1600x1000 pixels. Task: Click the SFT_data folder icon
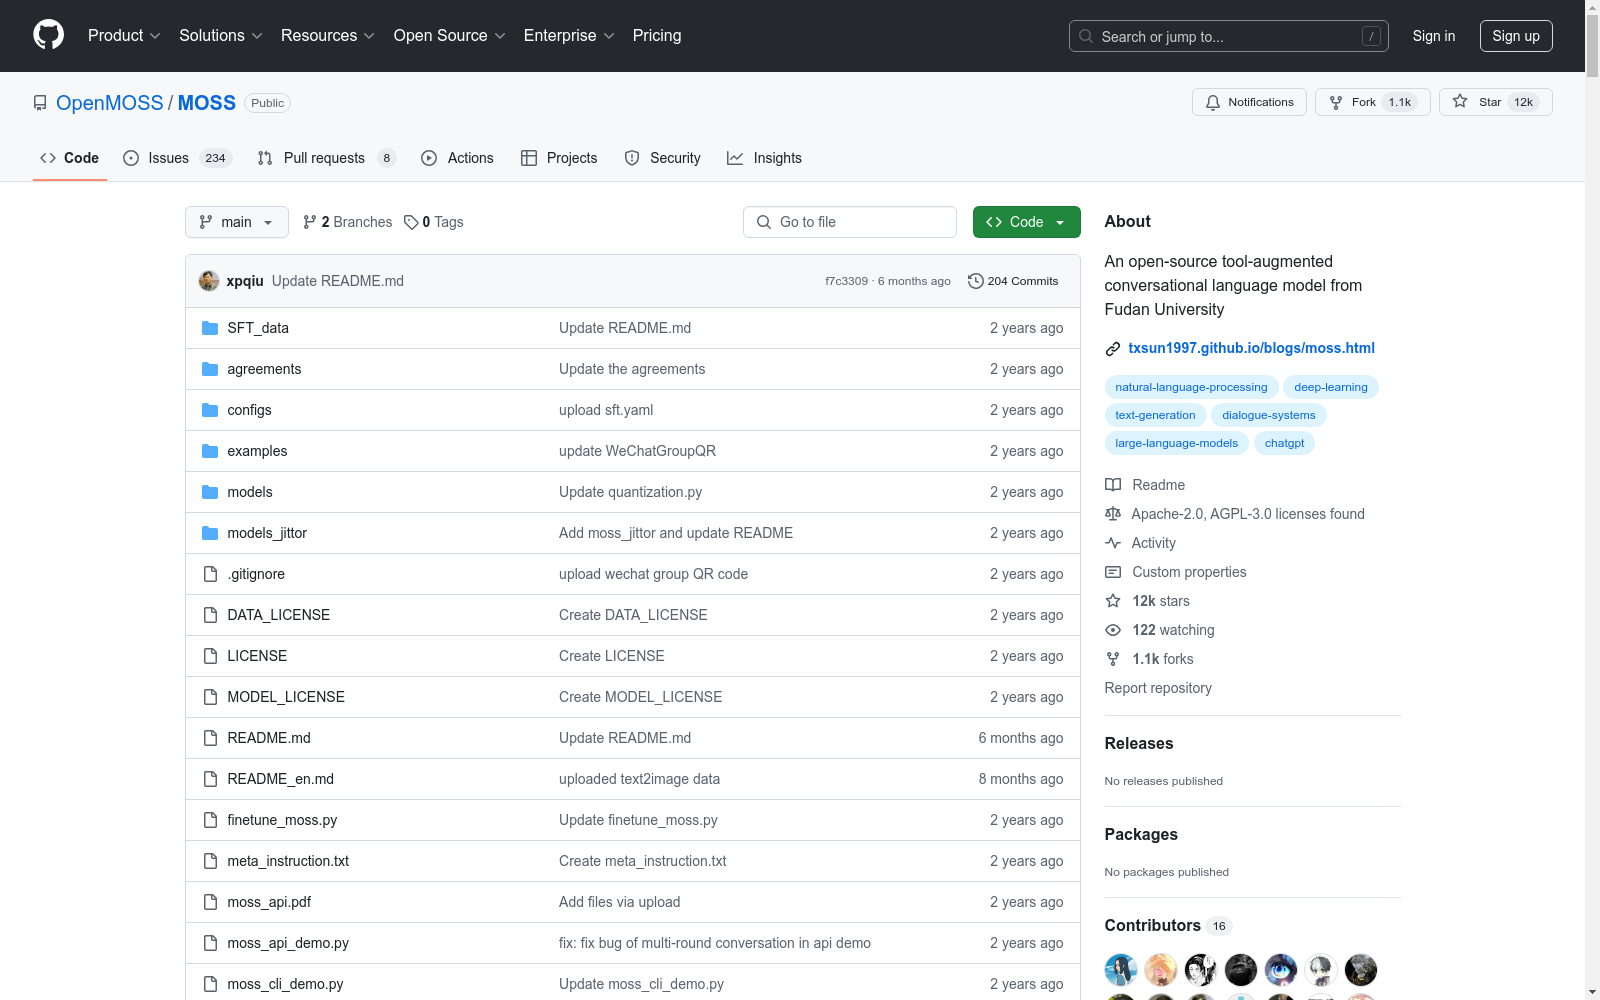pos(210,328)
